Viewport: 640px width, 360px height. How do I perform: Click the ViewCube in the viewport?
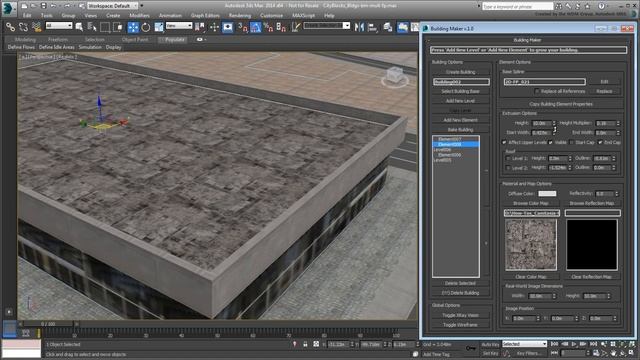[x=395, y=76]
